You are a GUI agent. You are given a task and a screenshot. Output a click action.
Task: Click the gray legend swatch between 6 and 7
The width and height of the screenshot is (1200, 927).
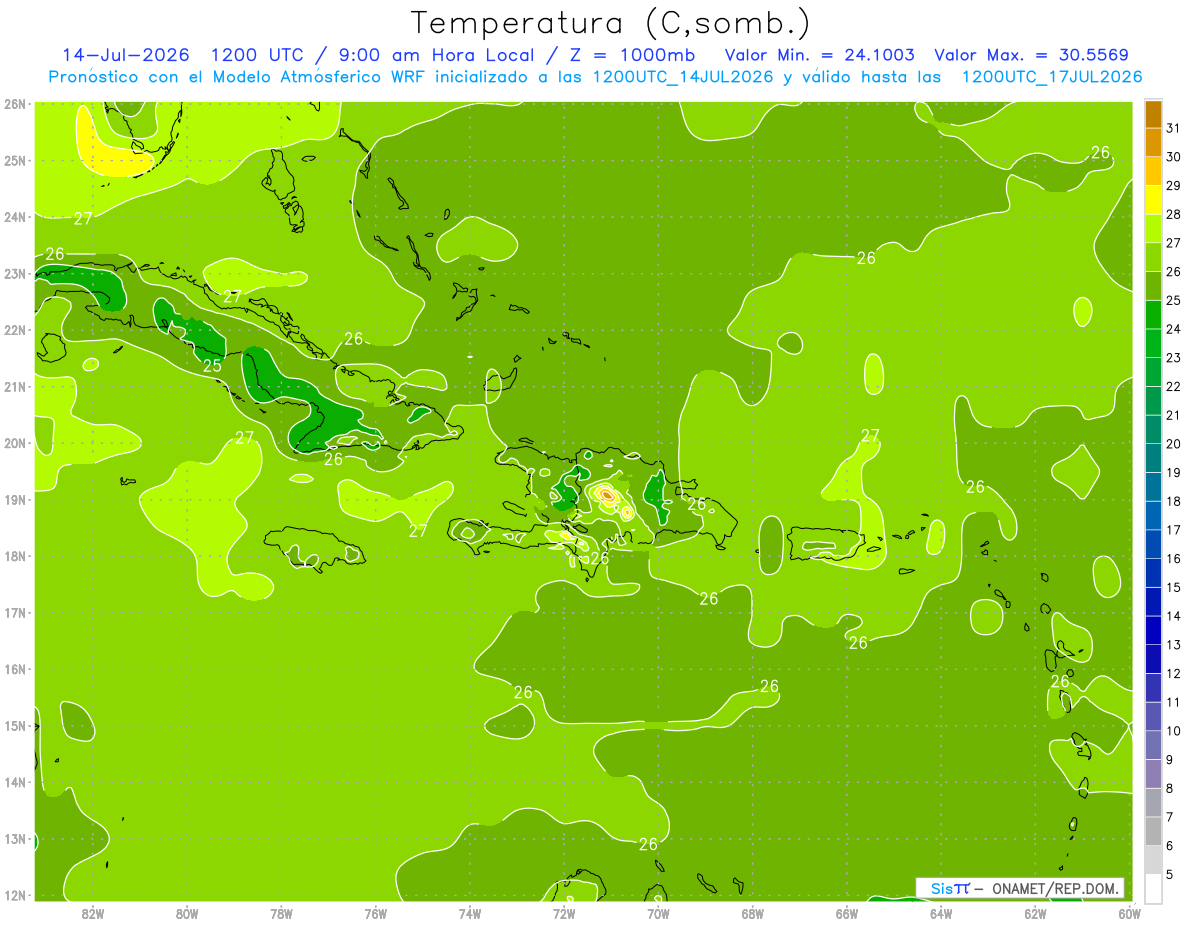coord(1153,831)
